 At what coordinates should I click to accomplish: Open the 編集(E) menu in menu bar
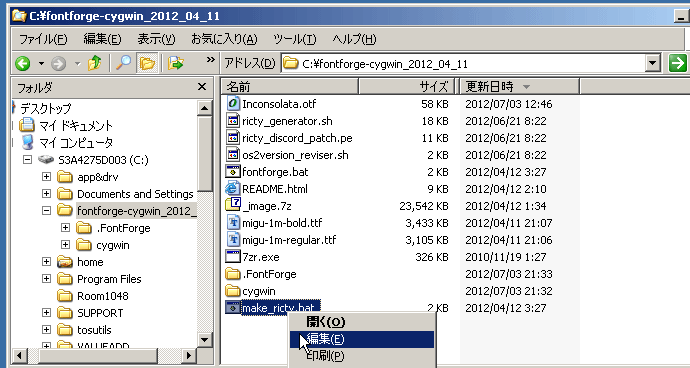[x=102, y=39]
